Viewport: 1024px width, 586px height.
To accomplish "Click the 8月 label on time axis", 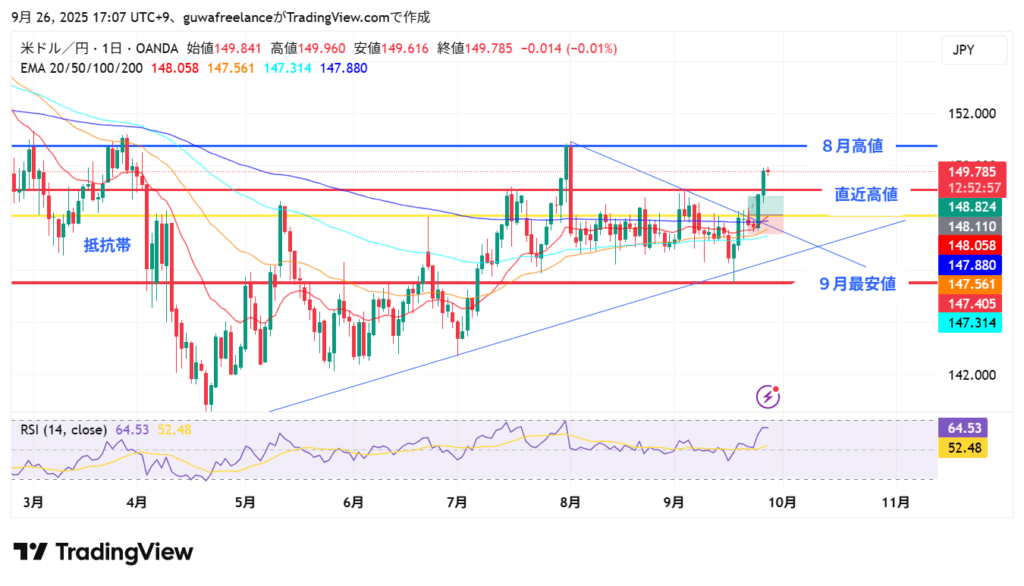I will point(569,502).
